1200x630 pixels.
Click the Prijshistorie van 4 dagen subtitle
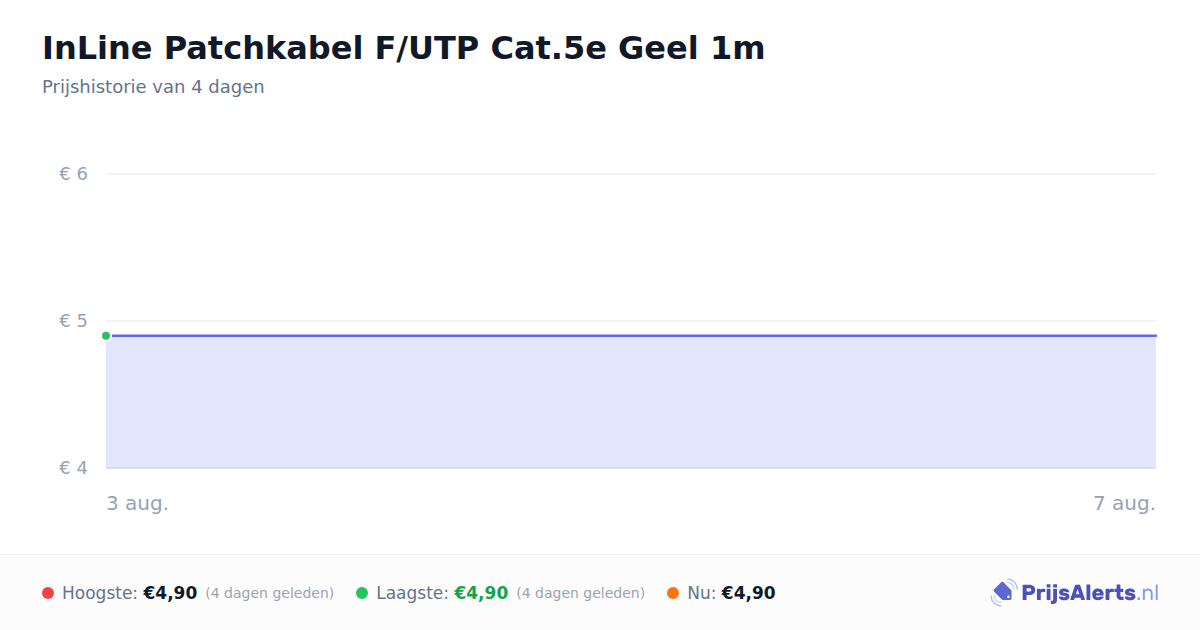(153, 87)
